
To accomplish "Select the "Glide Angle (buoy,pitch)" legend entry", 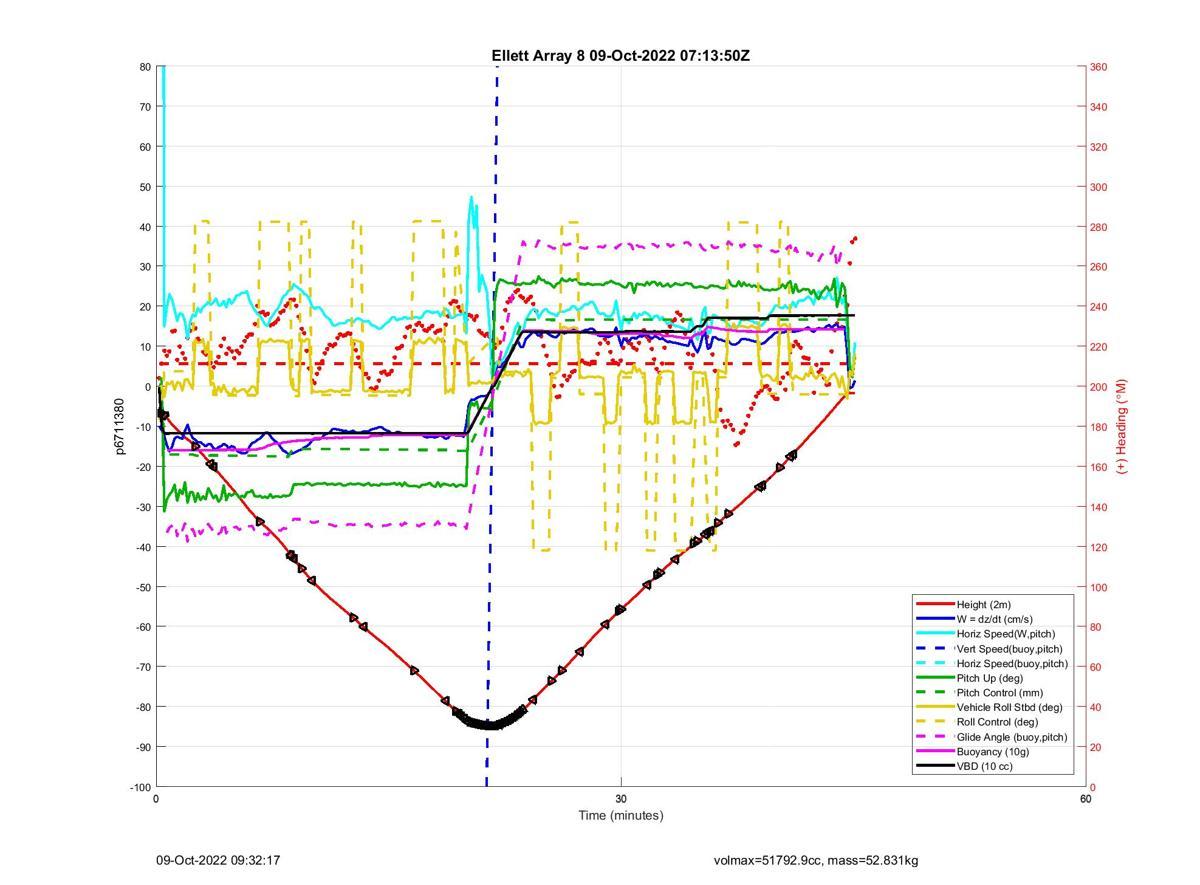I will (x=1012, y=737).
